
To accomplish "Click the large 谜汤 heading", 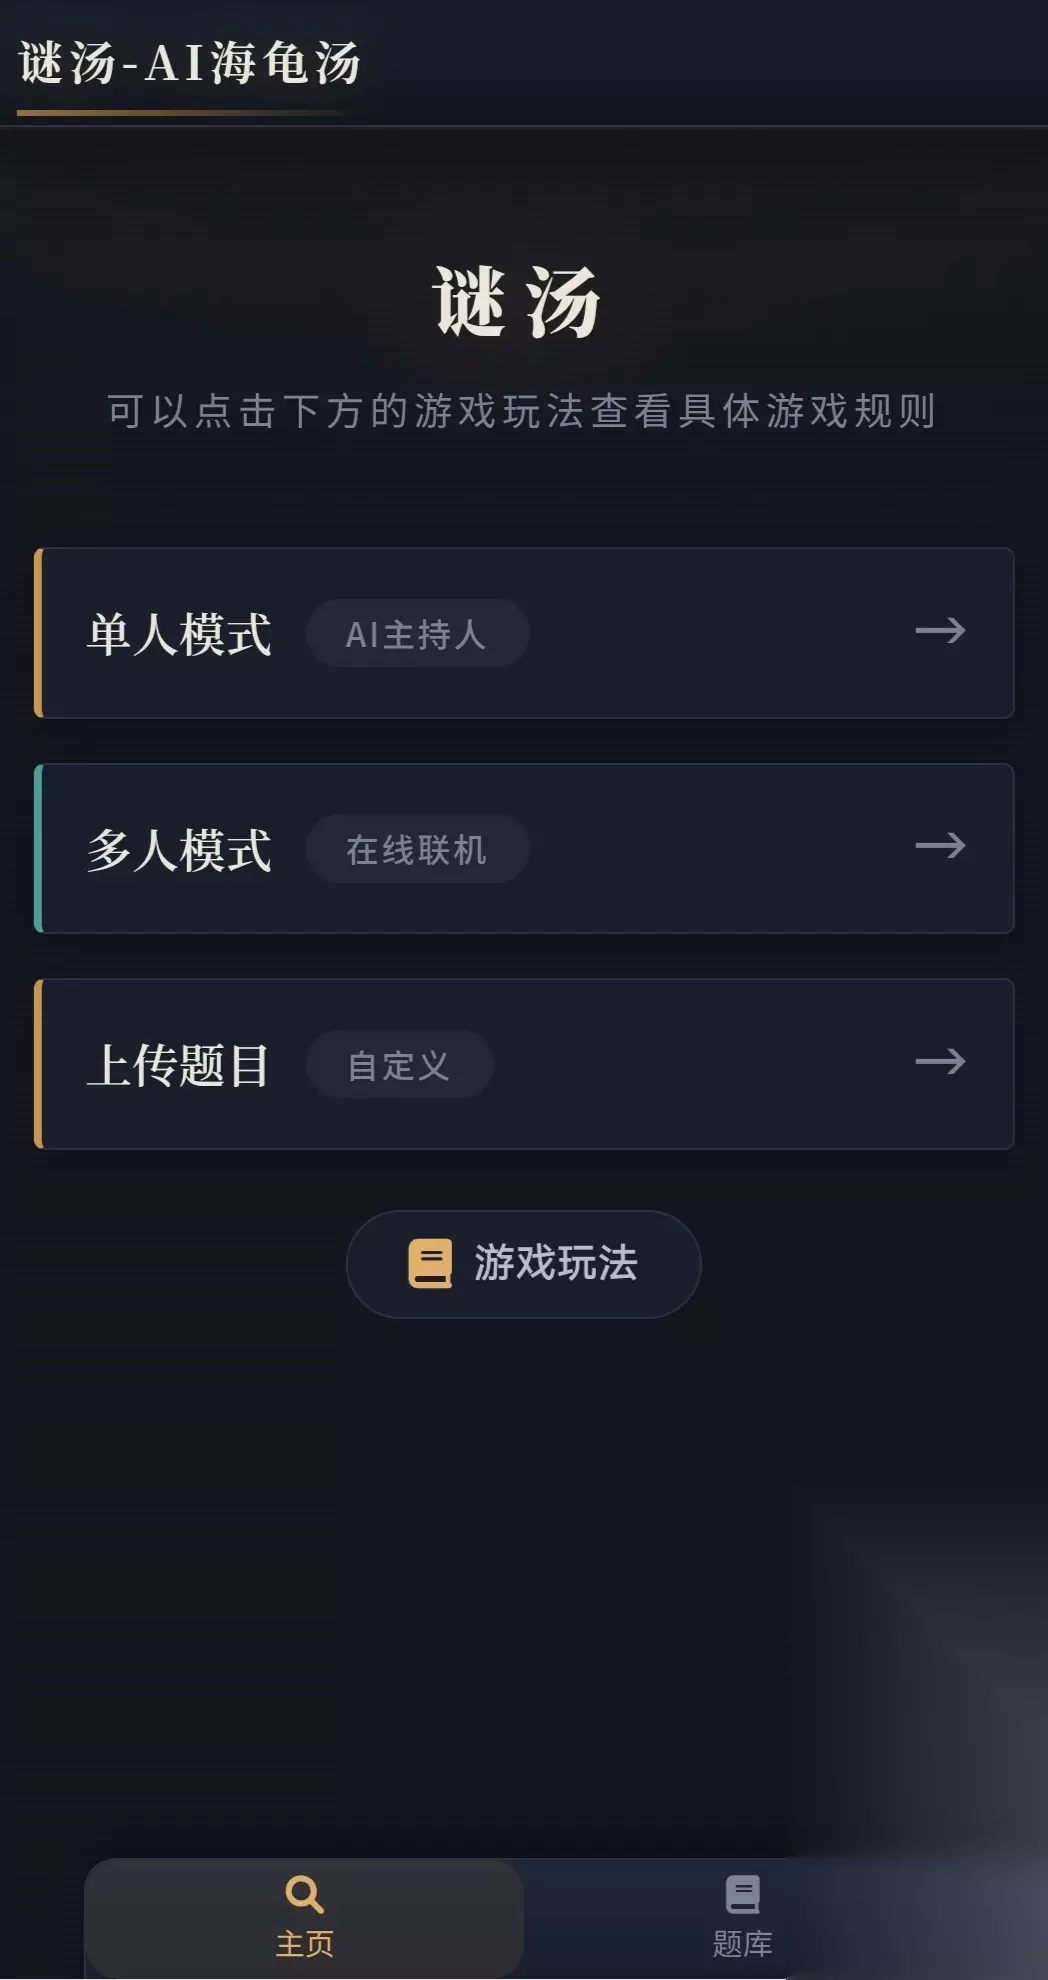I will point(517,302).
